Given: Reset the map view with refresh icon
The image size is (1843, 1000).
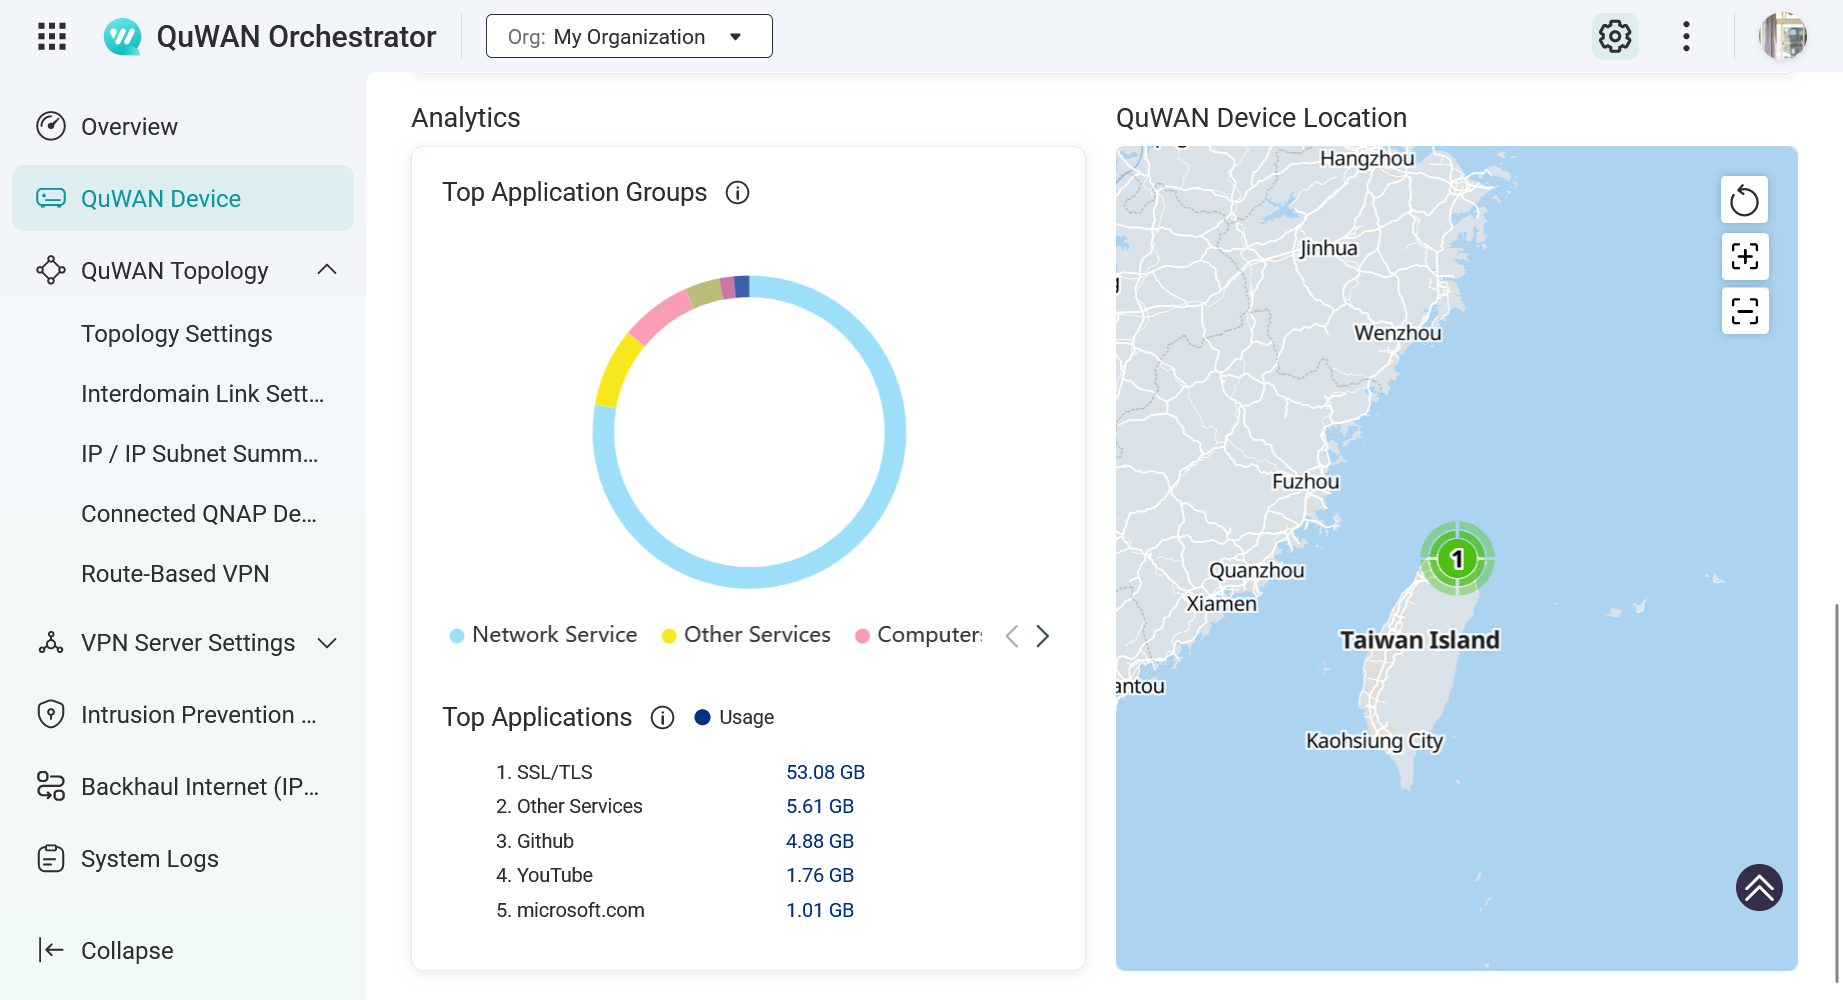Looking at the screenshot, I should (x=1744, y=200).
